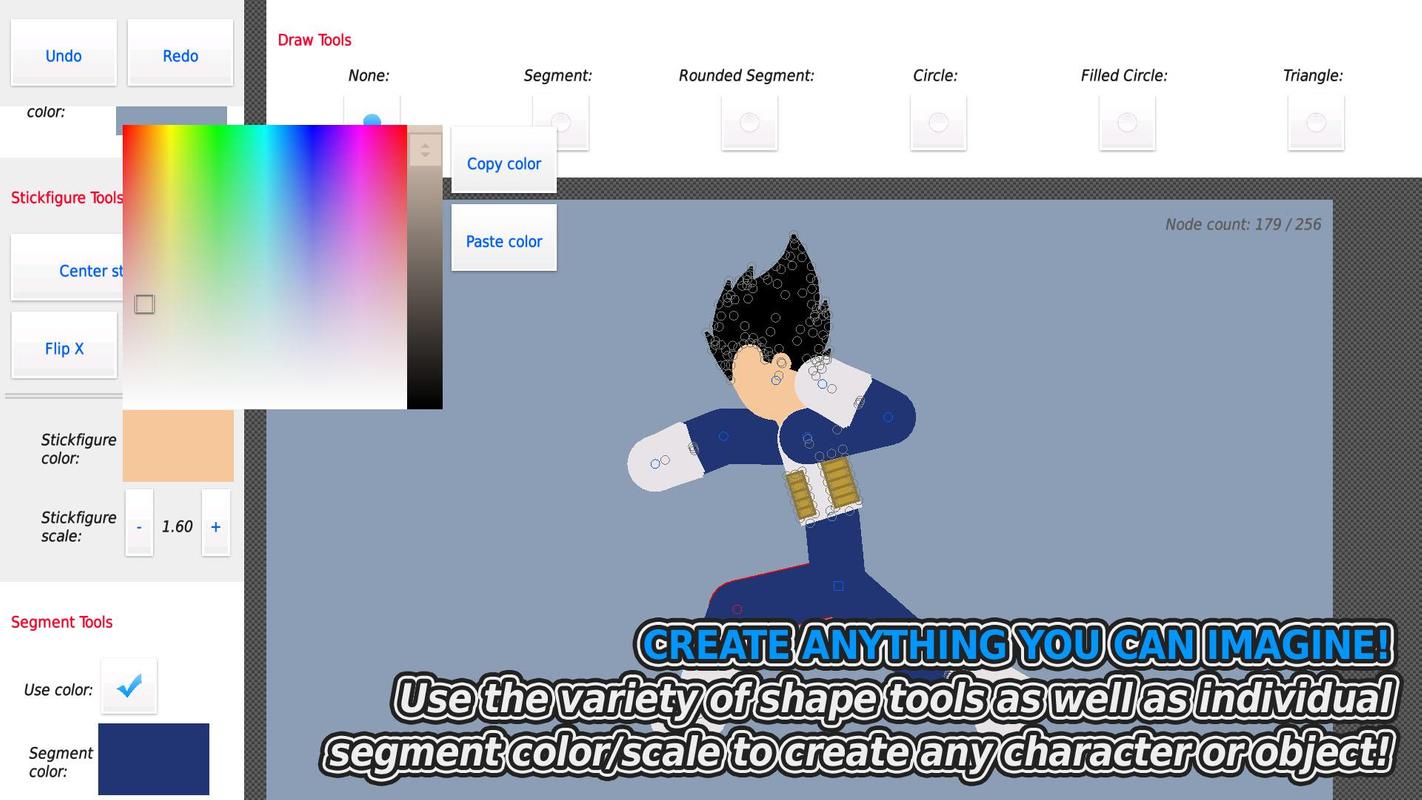1422x800 pixels.
Task: Click the Undo button
Action: 64,54
